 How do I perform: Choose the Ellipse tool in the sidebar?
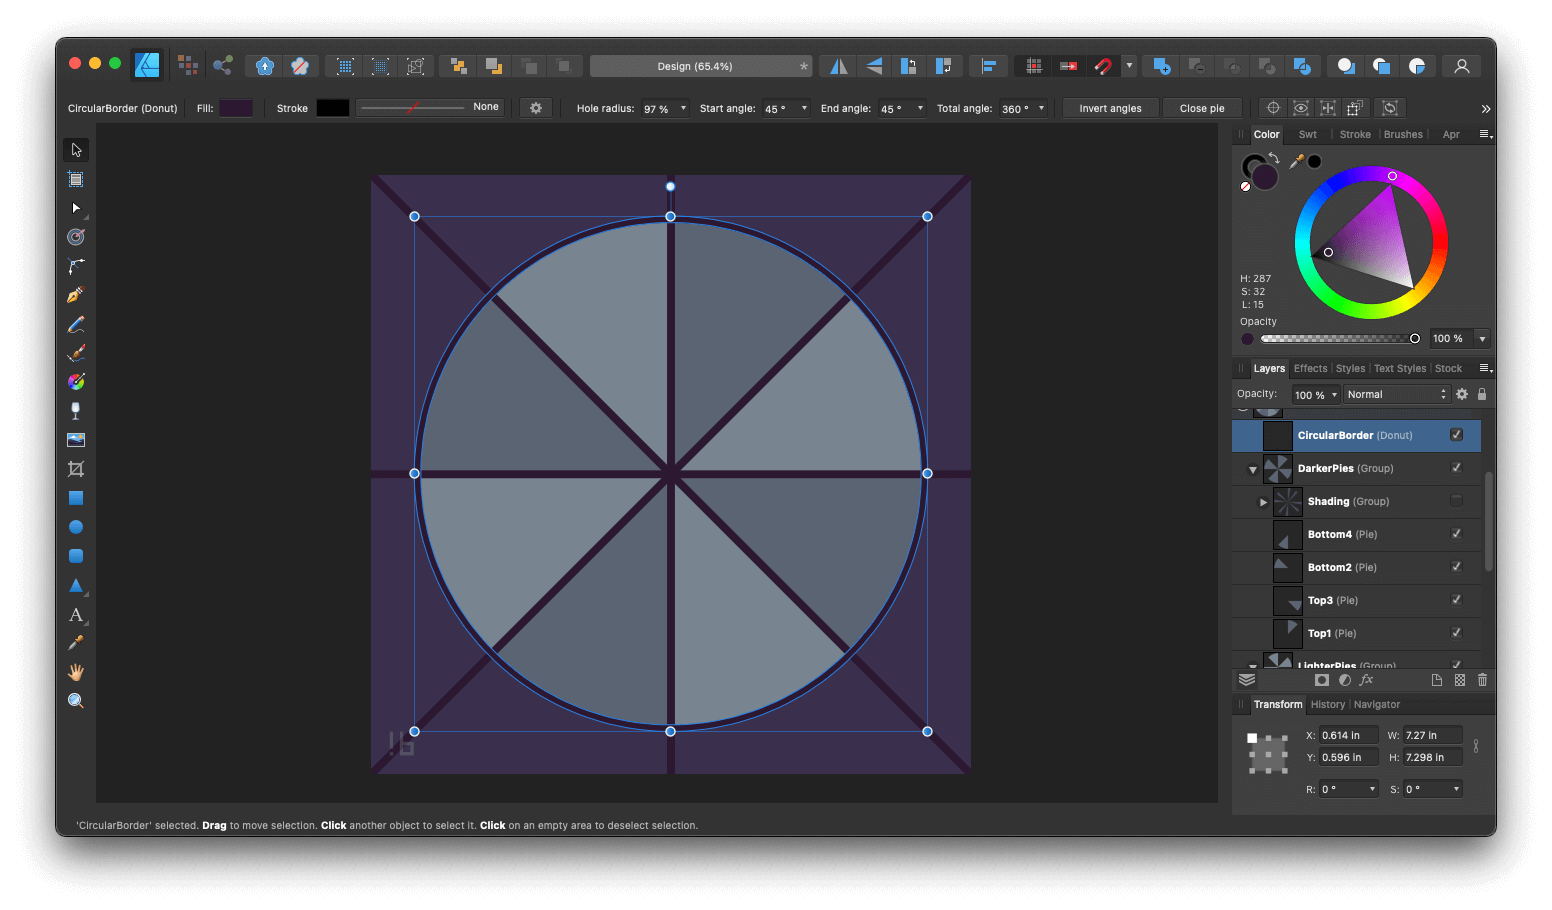click(x=76, y=526)
